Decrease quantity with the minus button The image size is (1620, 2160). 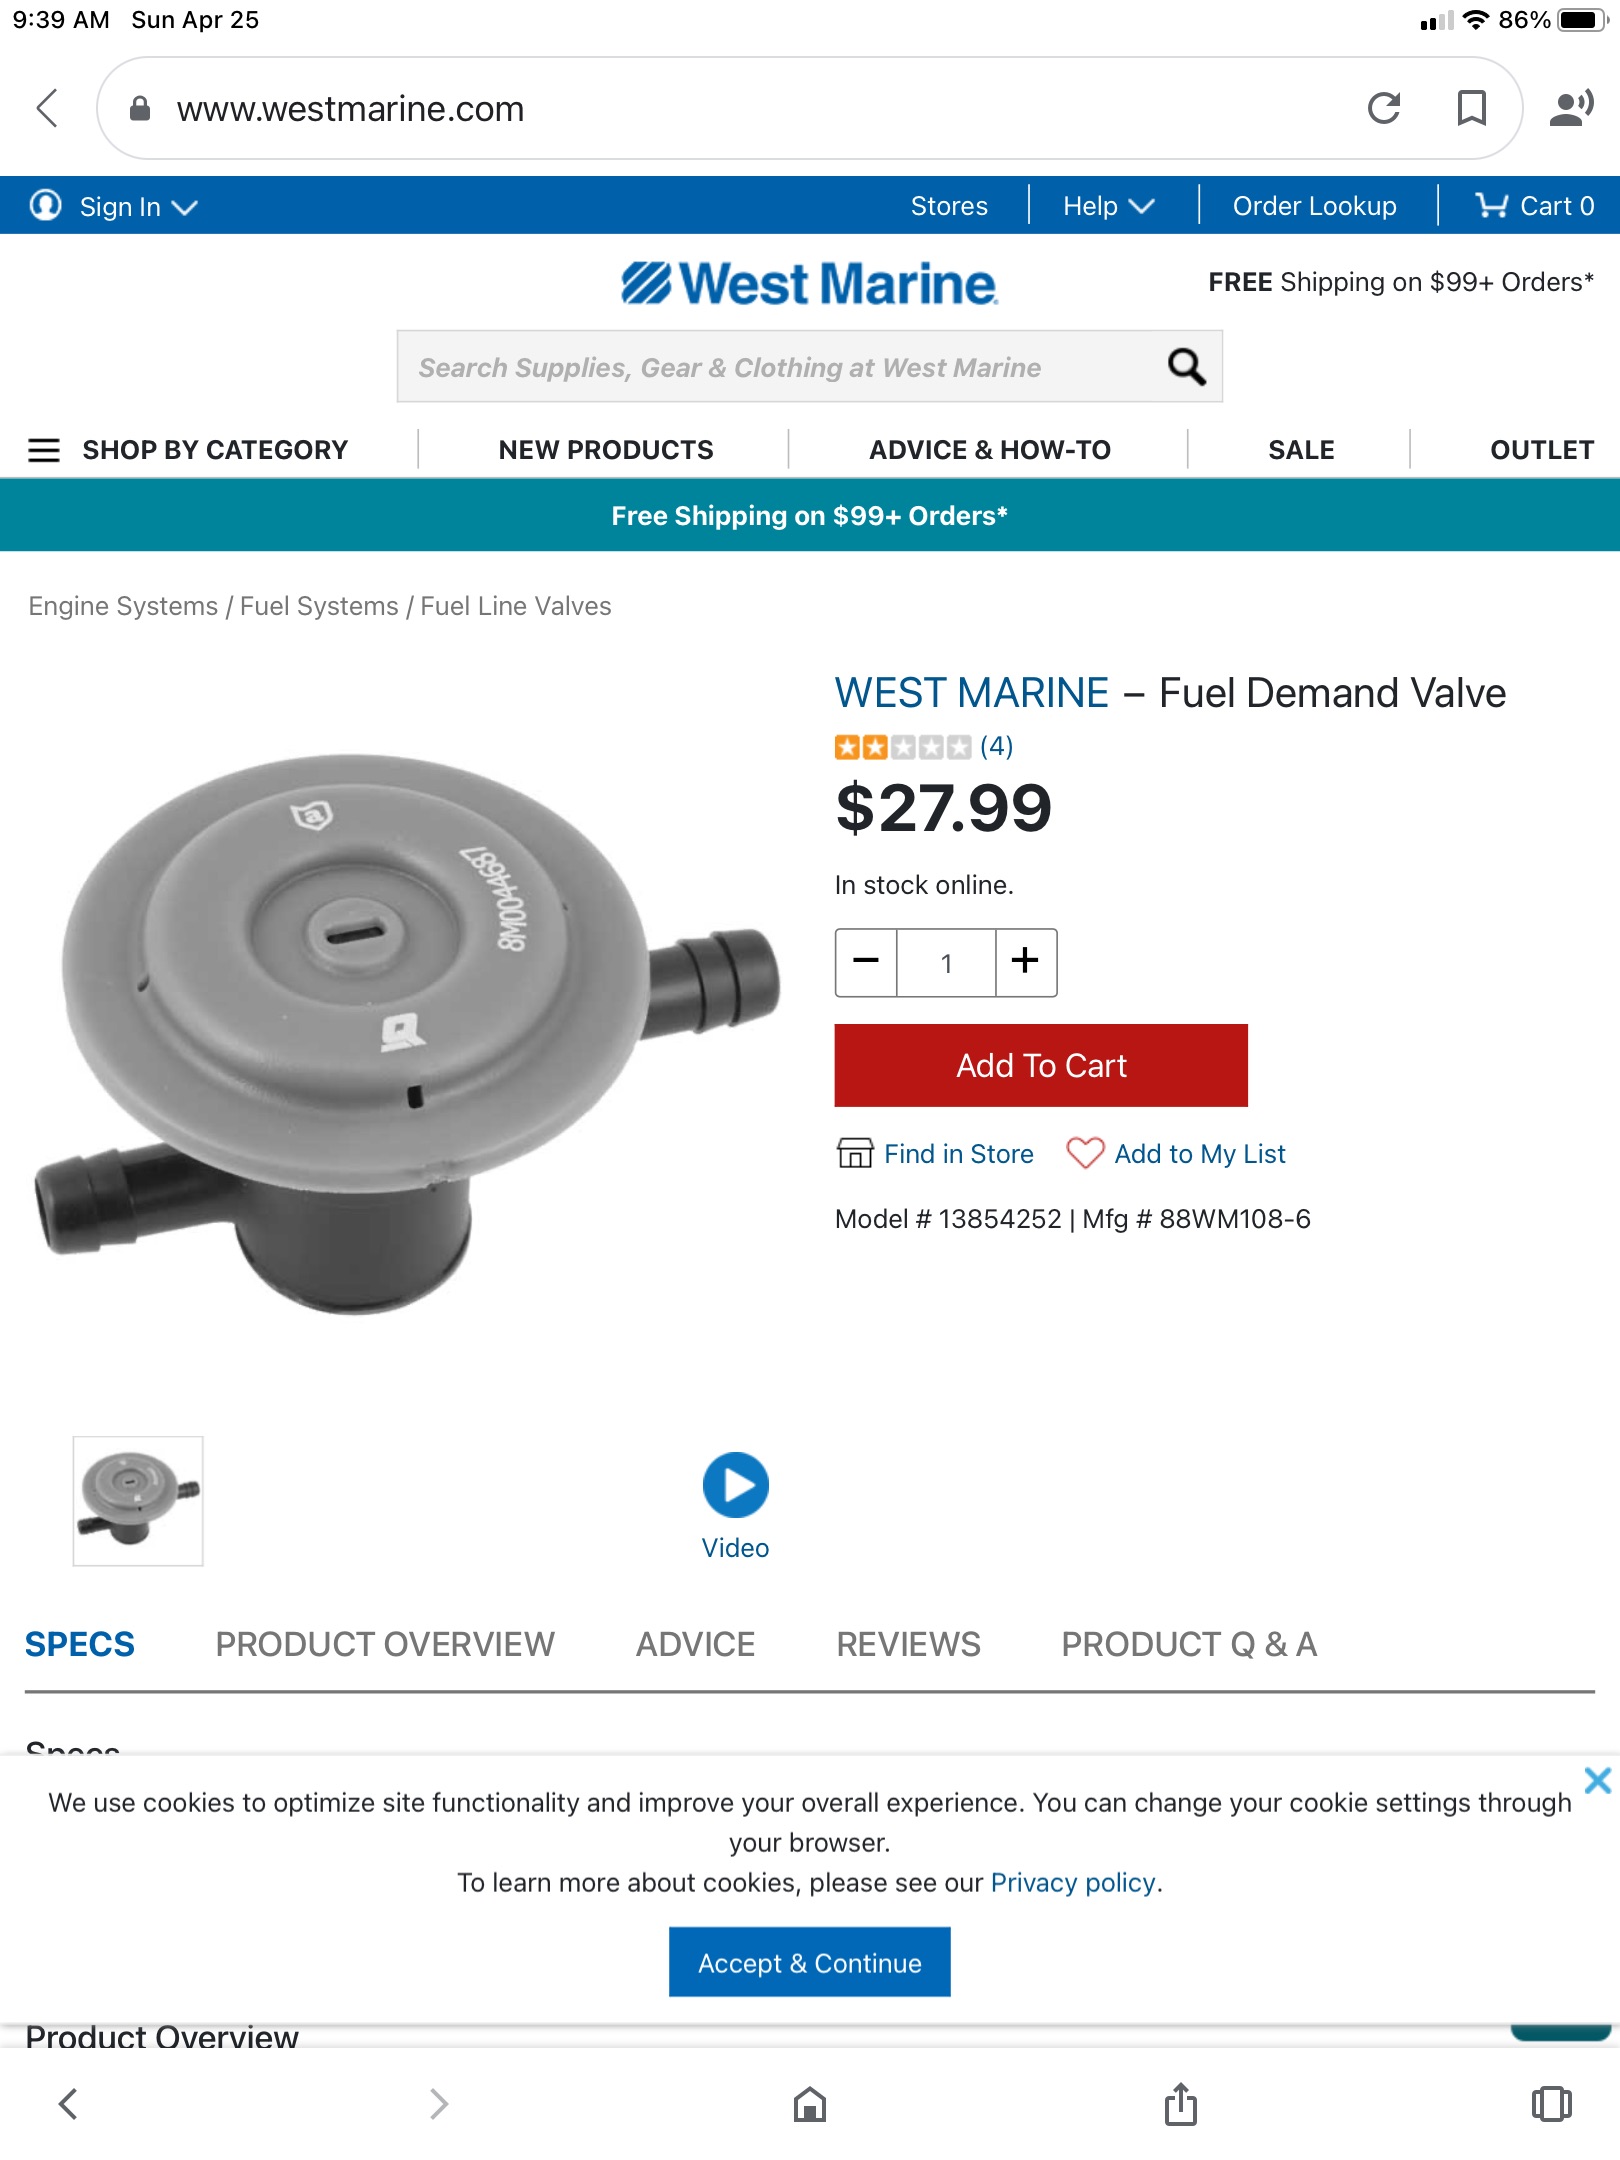866,962
